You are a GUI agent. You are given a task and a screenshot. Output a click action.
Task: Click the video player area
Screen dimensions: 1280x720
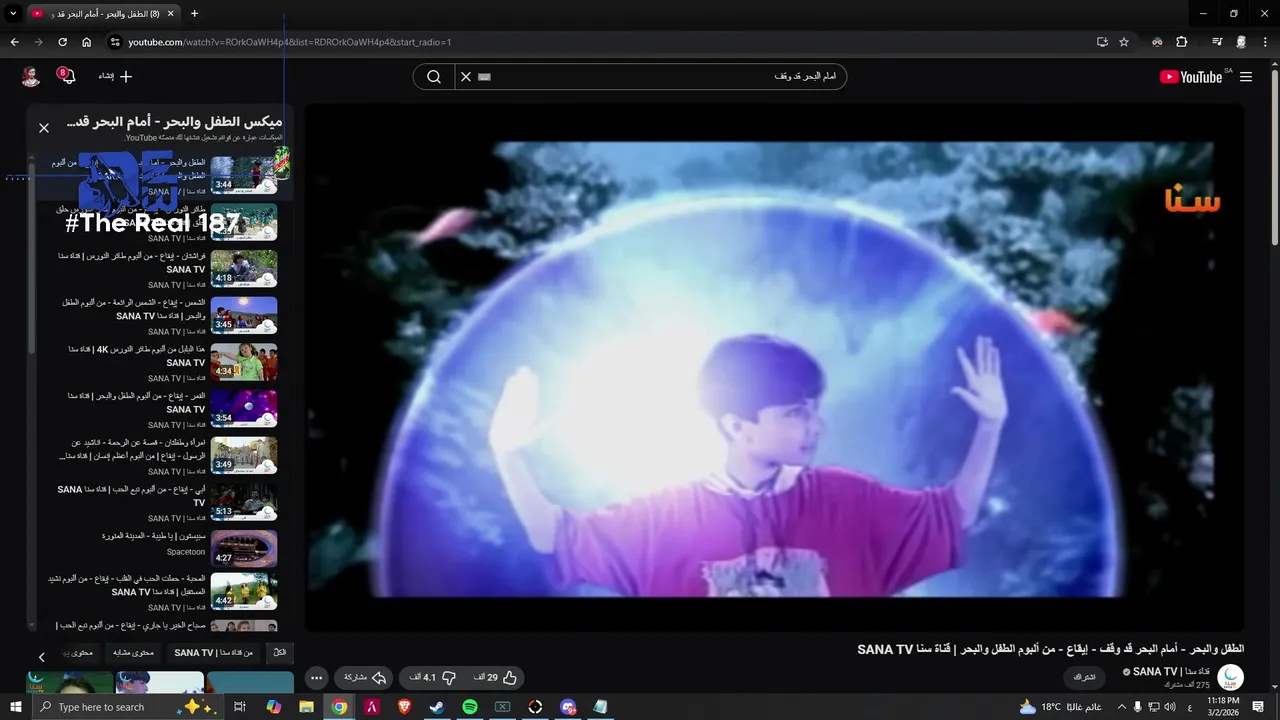click(774, 368)
